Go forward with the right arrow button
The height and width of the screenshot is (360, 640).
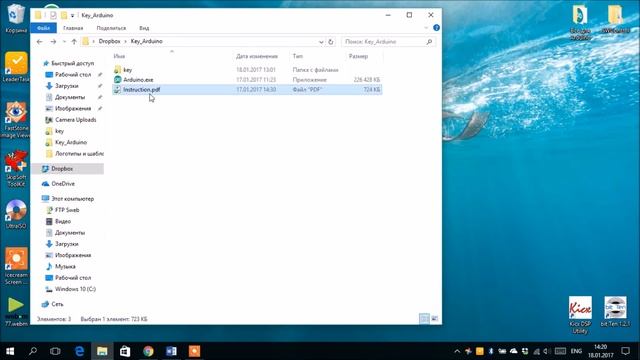[x=53, y=42]
